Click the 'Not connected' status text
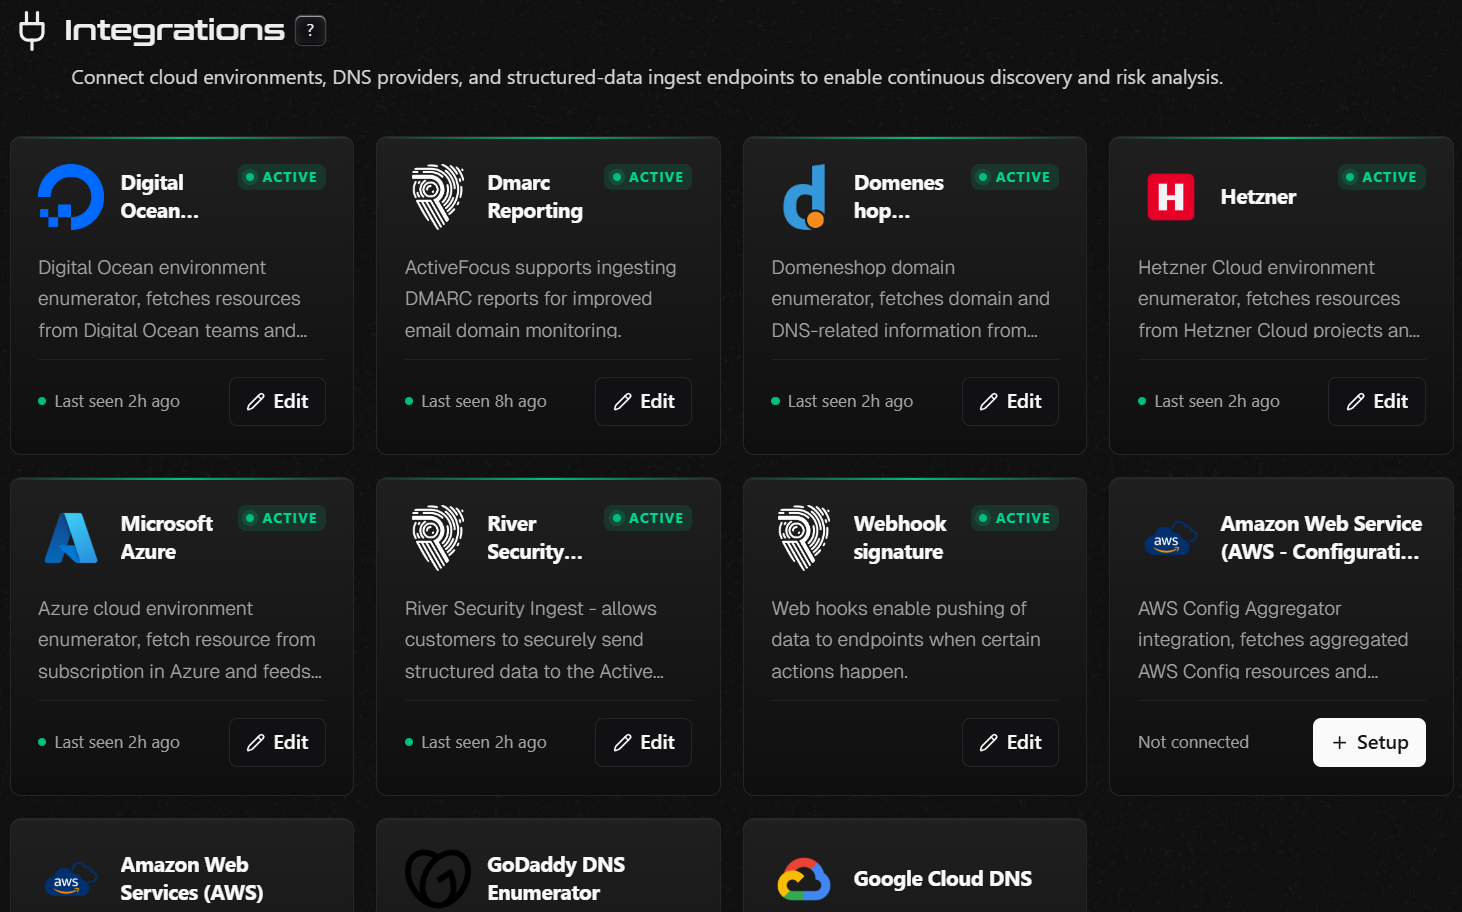 coord(1193,743)
